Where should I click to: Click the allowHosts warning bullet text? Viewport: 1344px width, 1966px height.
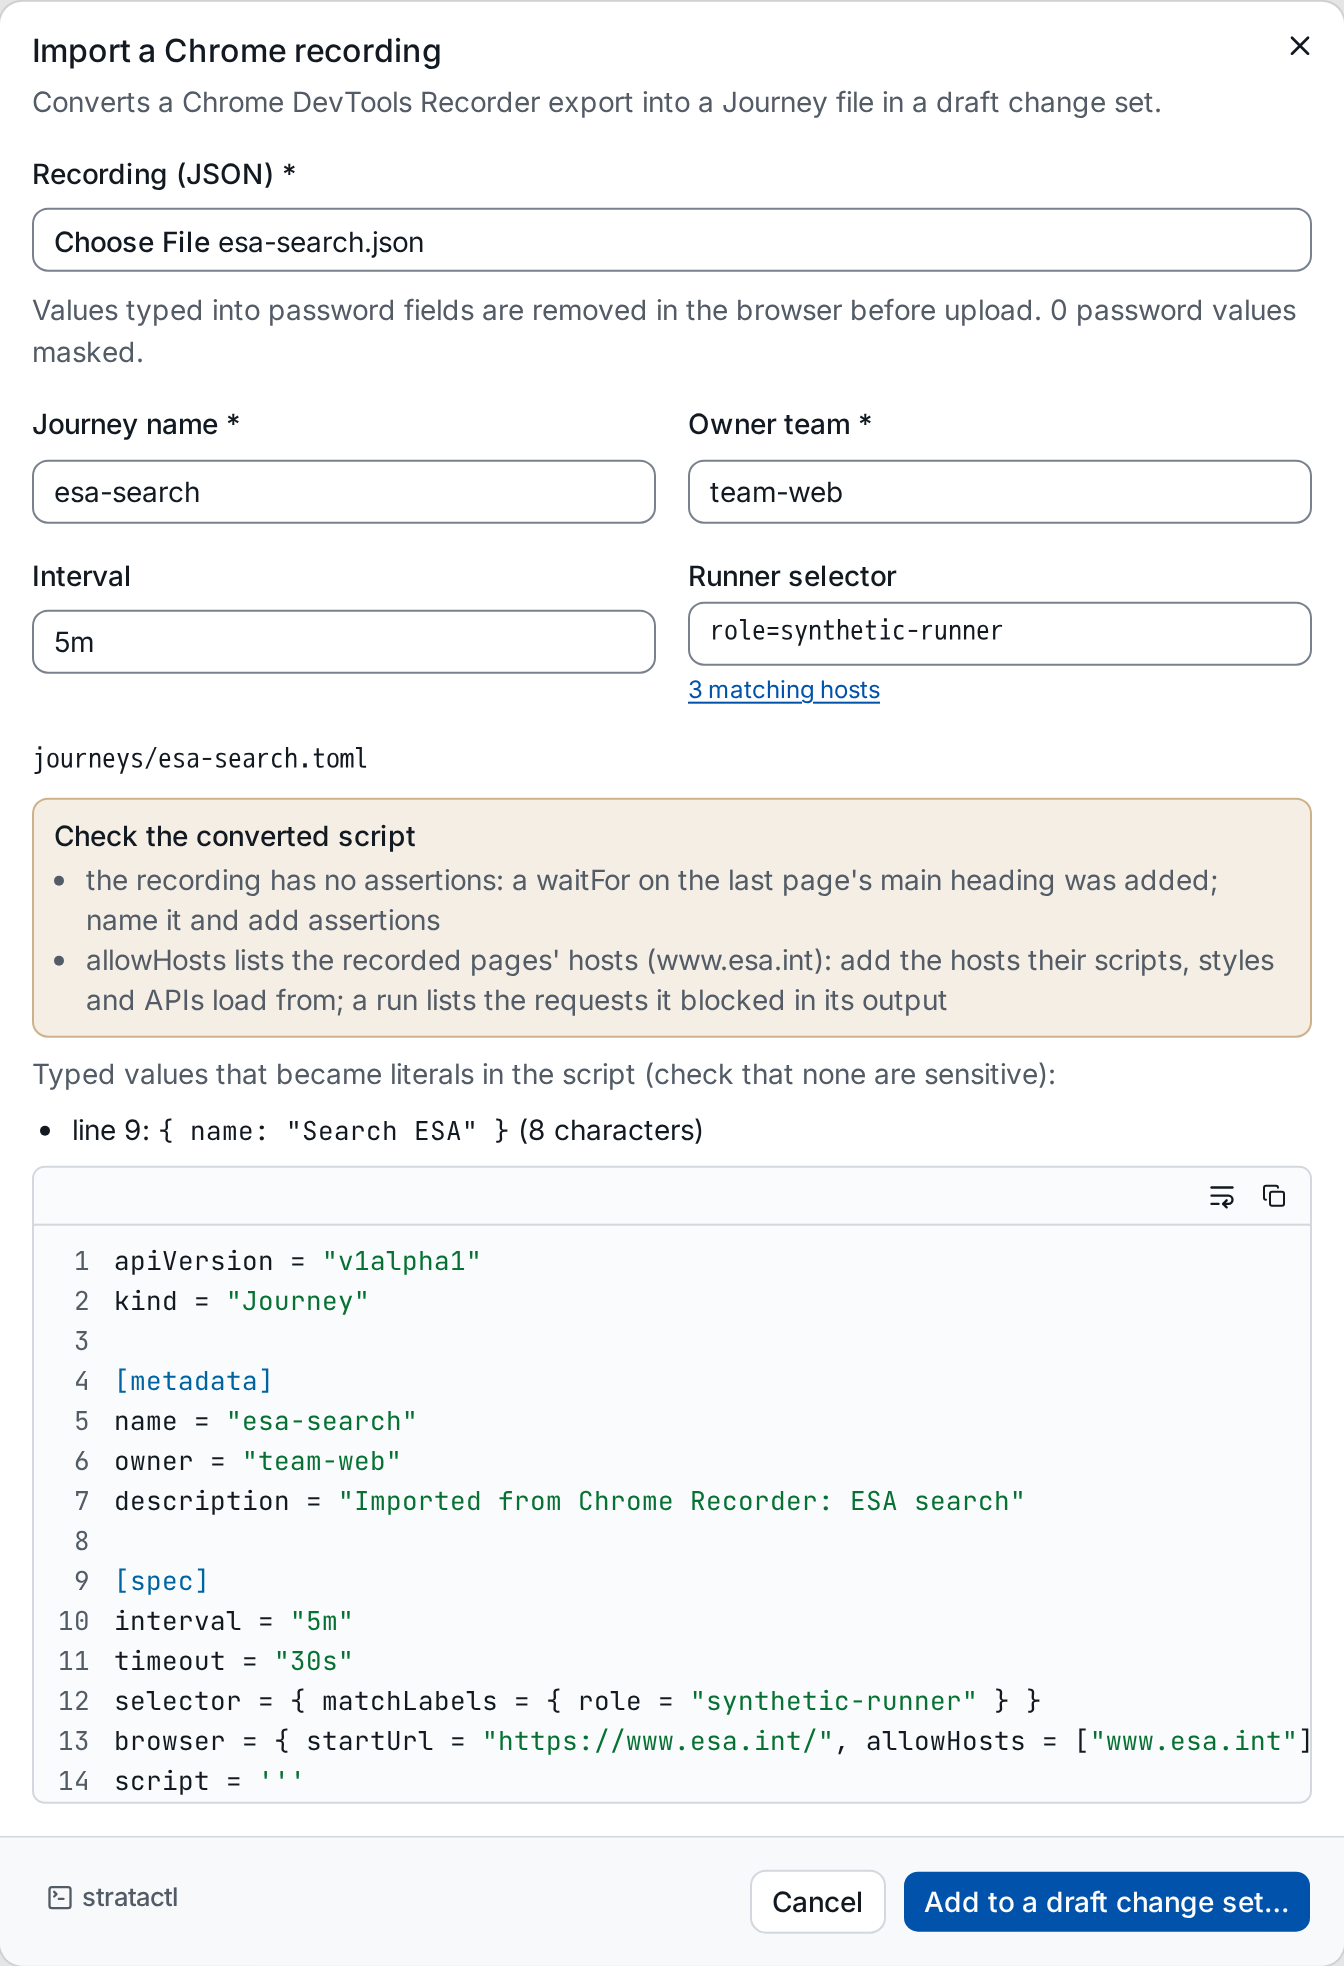(680, 980)
